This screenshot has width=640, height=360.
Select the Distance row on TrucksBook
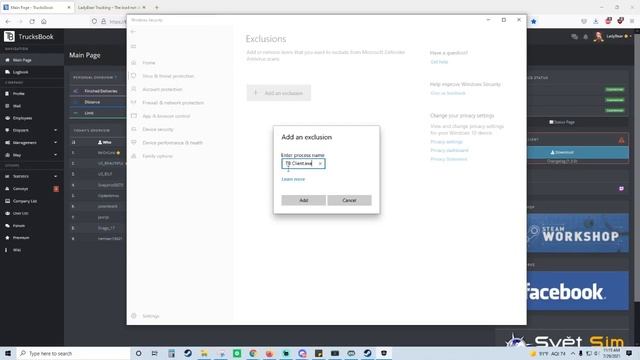(x=98, y=102)
